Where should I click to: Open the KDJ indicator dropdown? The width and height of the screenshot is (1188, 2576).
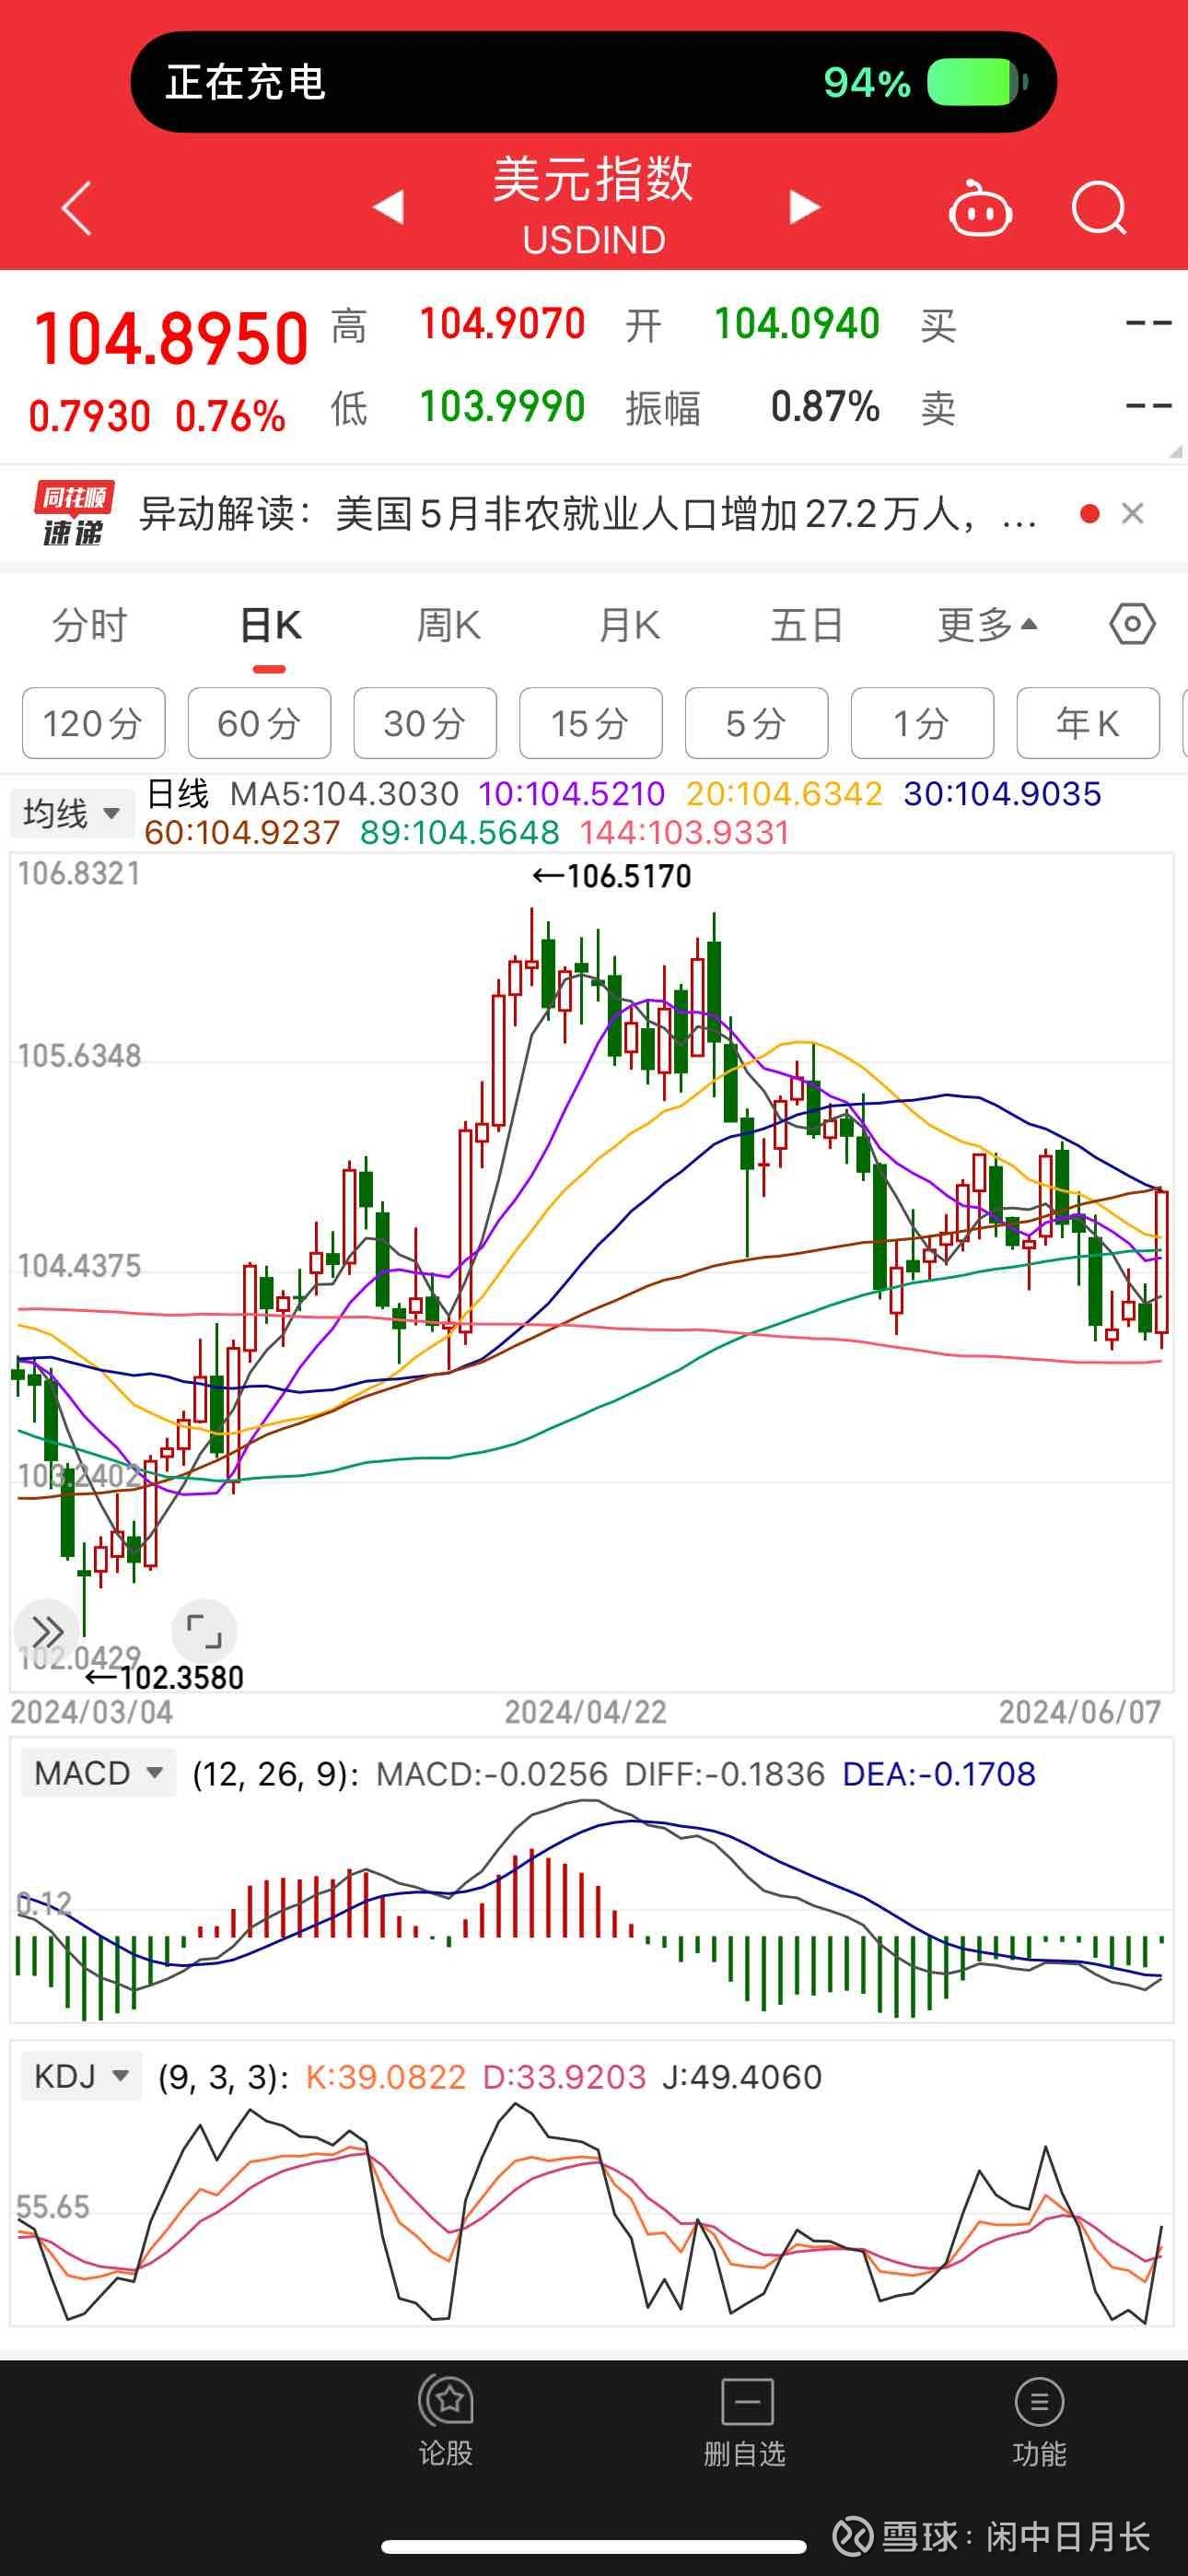pos(81,2077)
